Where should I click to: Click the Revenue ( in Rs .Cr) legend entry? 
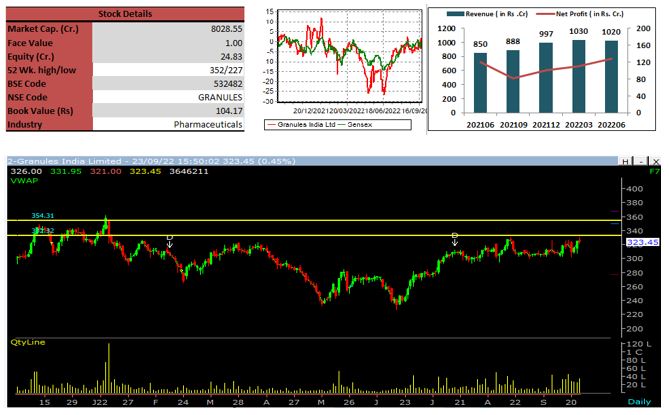(487, 14)
